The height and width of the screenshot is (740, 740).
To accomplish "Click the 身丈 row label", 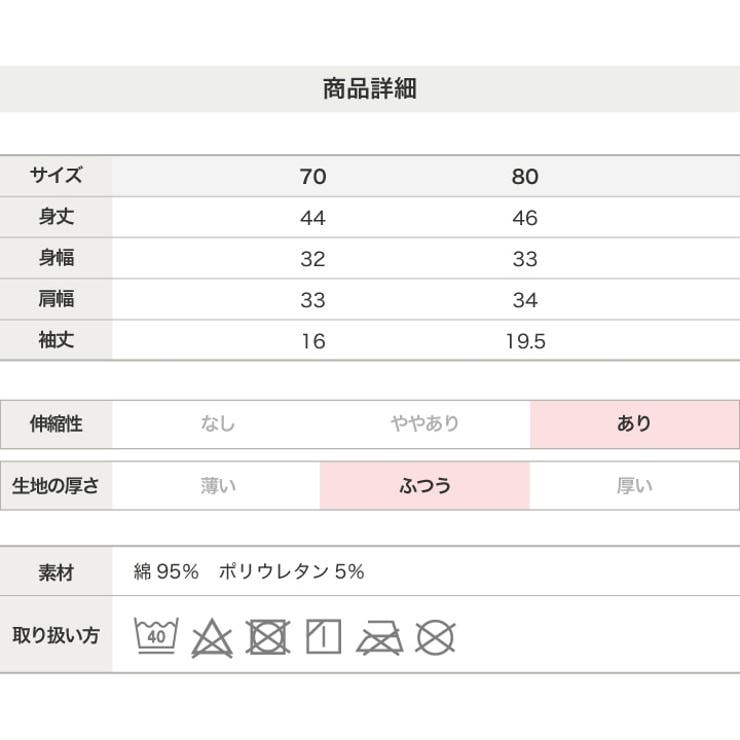I will coord(56,217).
